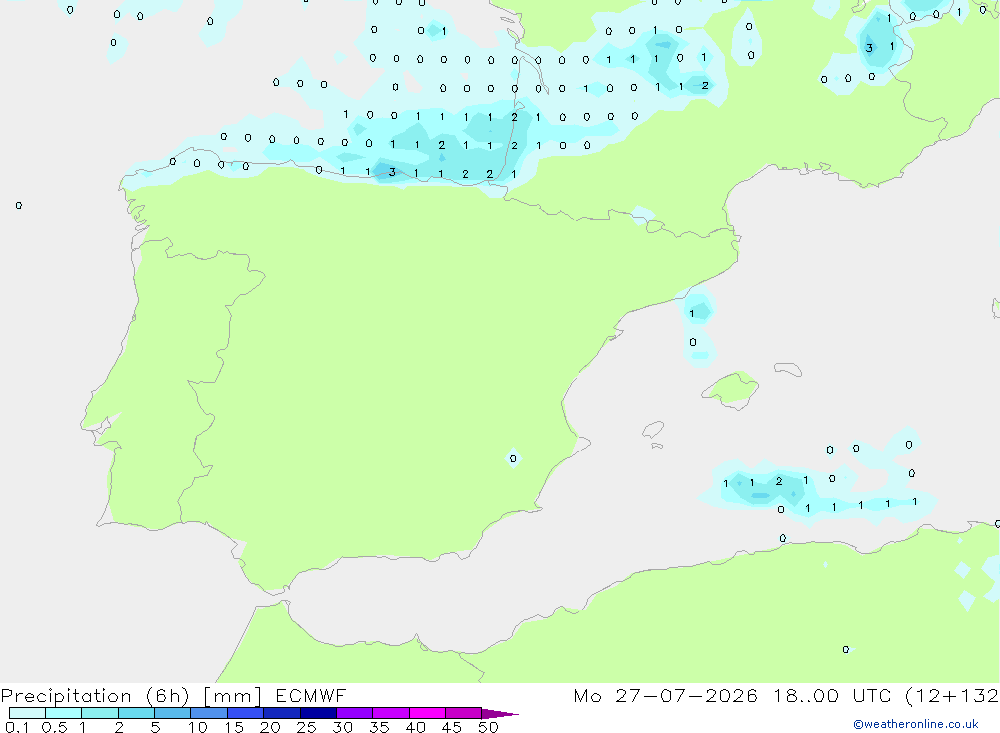Click the 2–5 mm legend color swatch
The height and width of the screenshot is (733, 1000).
(136, 713)
